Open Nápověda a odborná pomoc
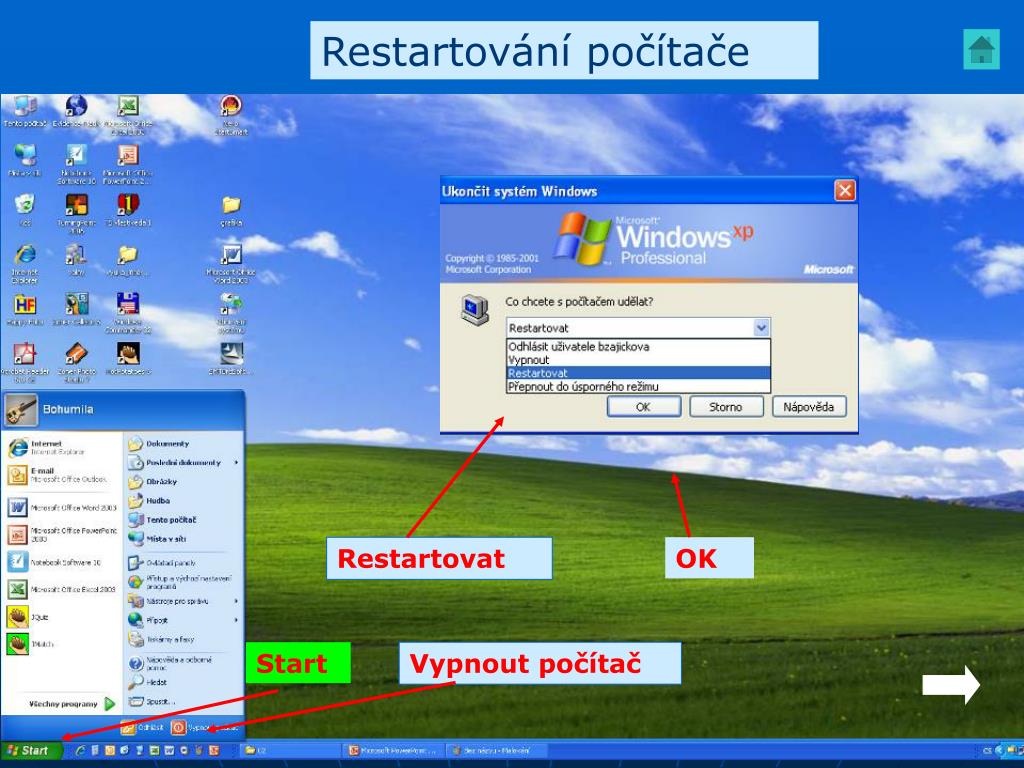Viewport: 1024px width, 768px height. [168, 664]
